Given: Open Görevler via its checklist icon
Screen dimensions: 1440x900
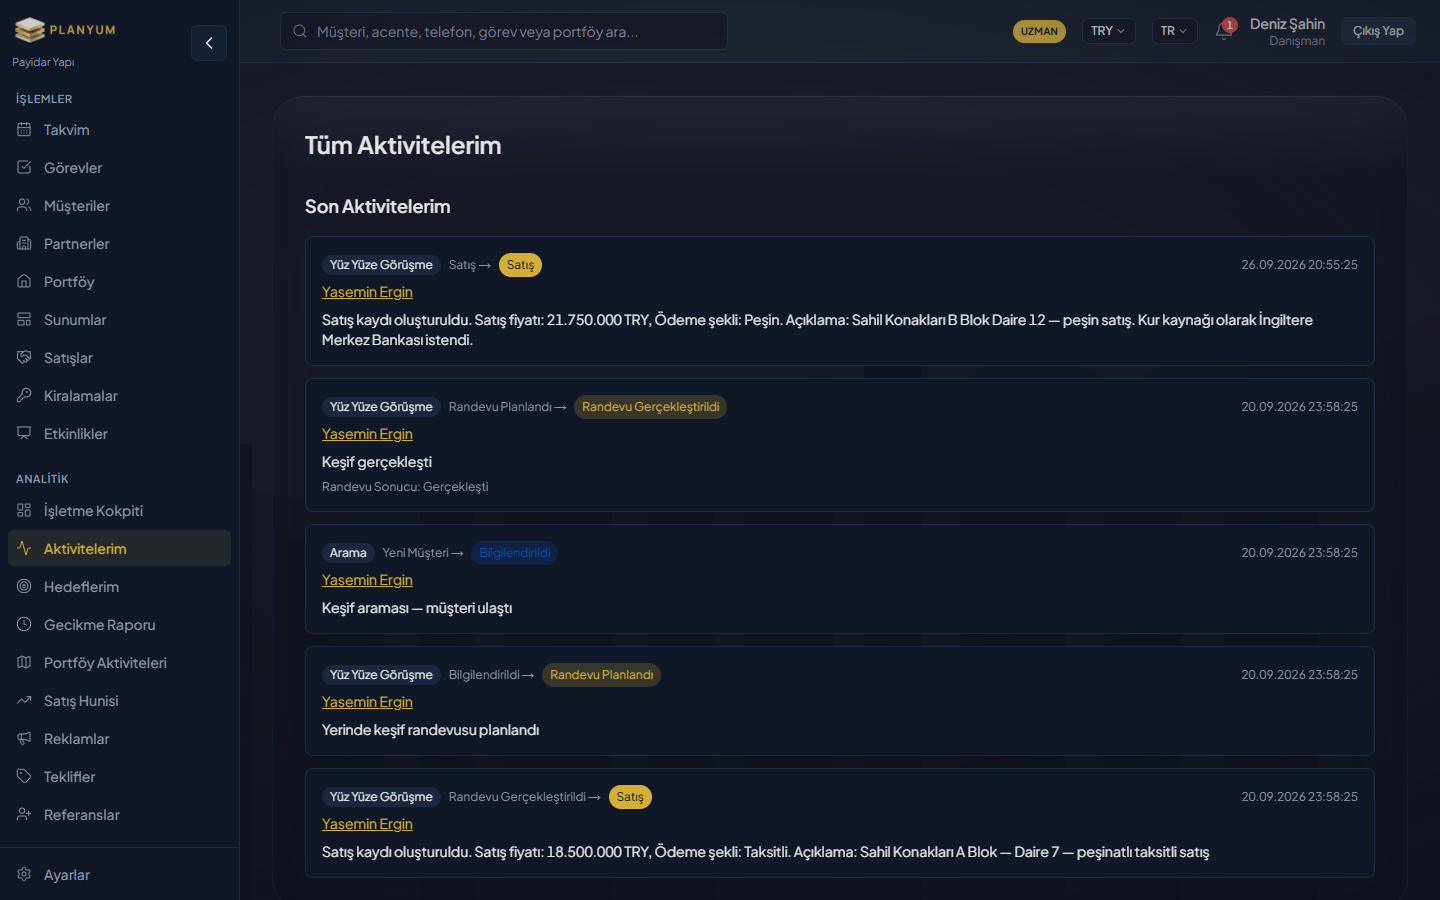Looking at the screenshot, I should [24, 167].
